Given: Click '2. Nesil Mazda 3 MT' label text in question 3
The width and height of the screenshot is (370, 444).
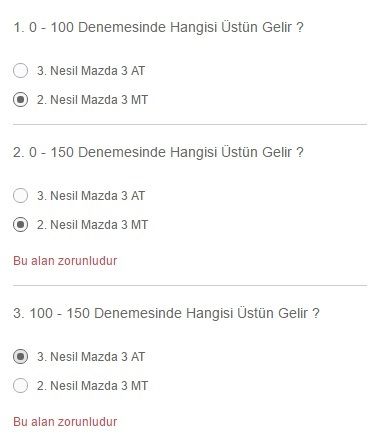Looking at the screenshot, I should [x=92, y=386].
